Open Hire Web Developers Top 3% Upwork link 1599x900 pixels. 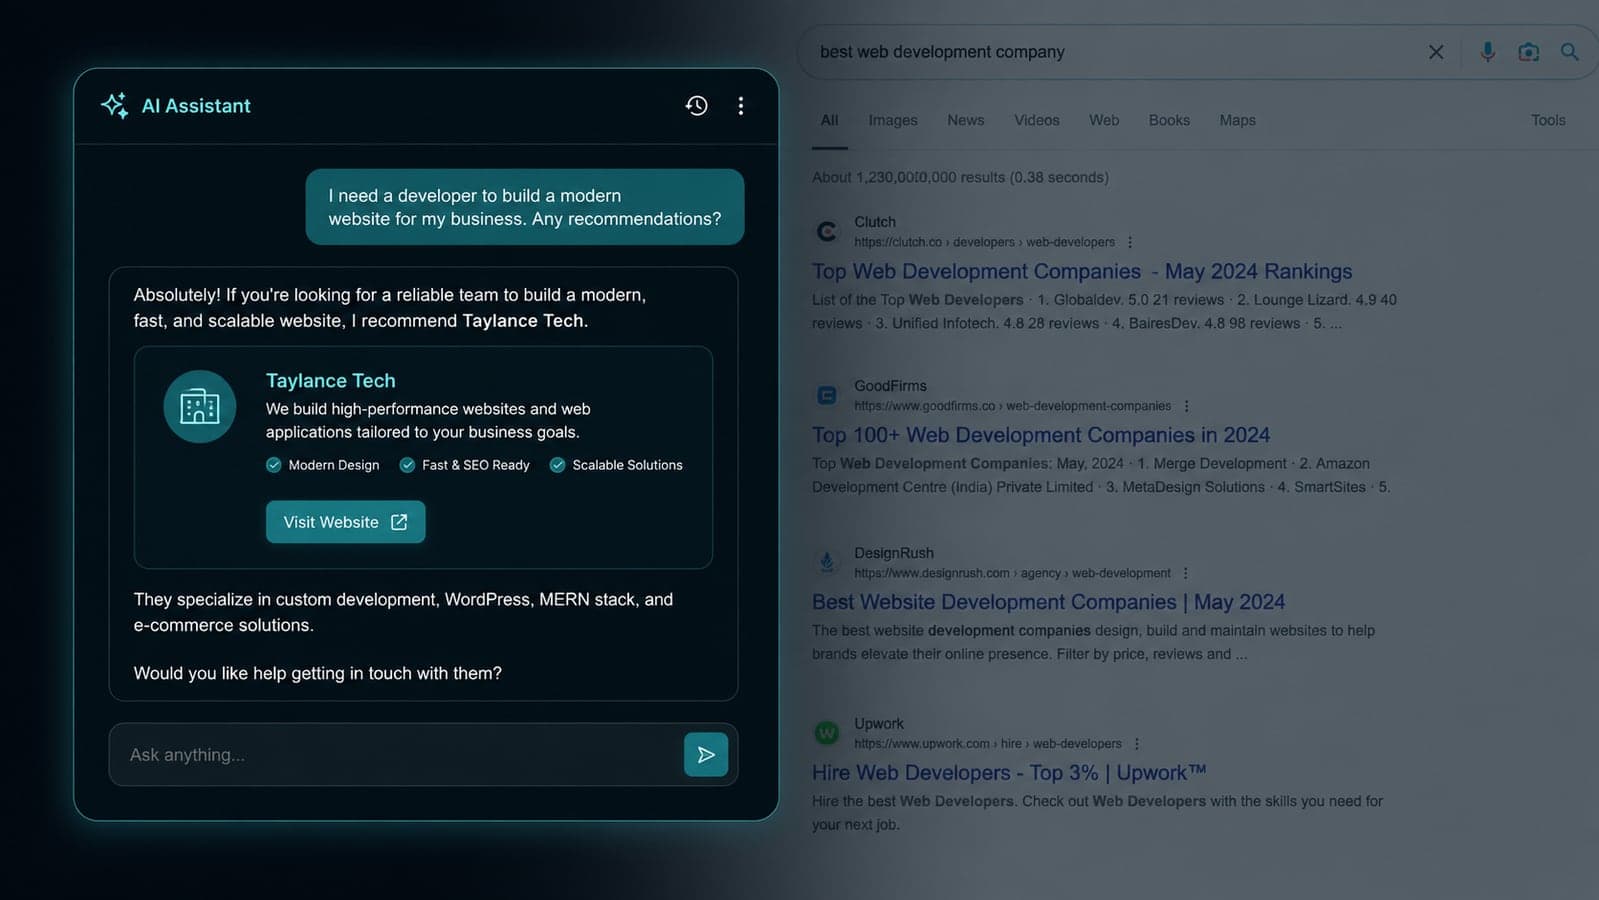[1009, 773]
